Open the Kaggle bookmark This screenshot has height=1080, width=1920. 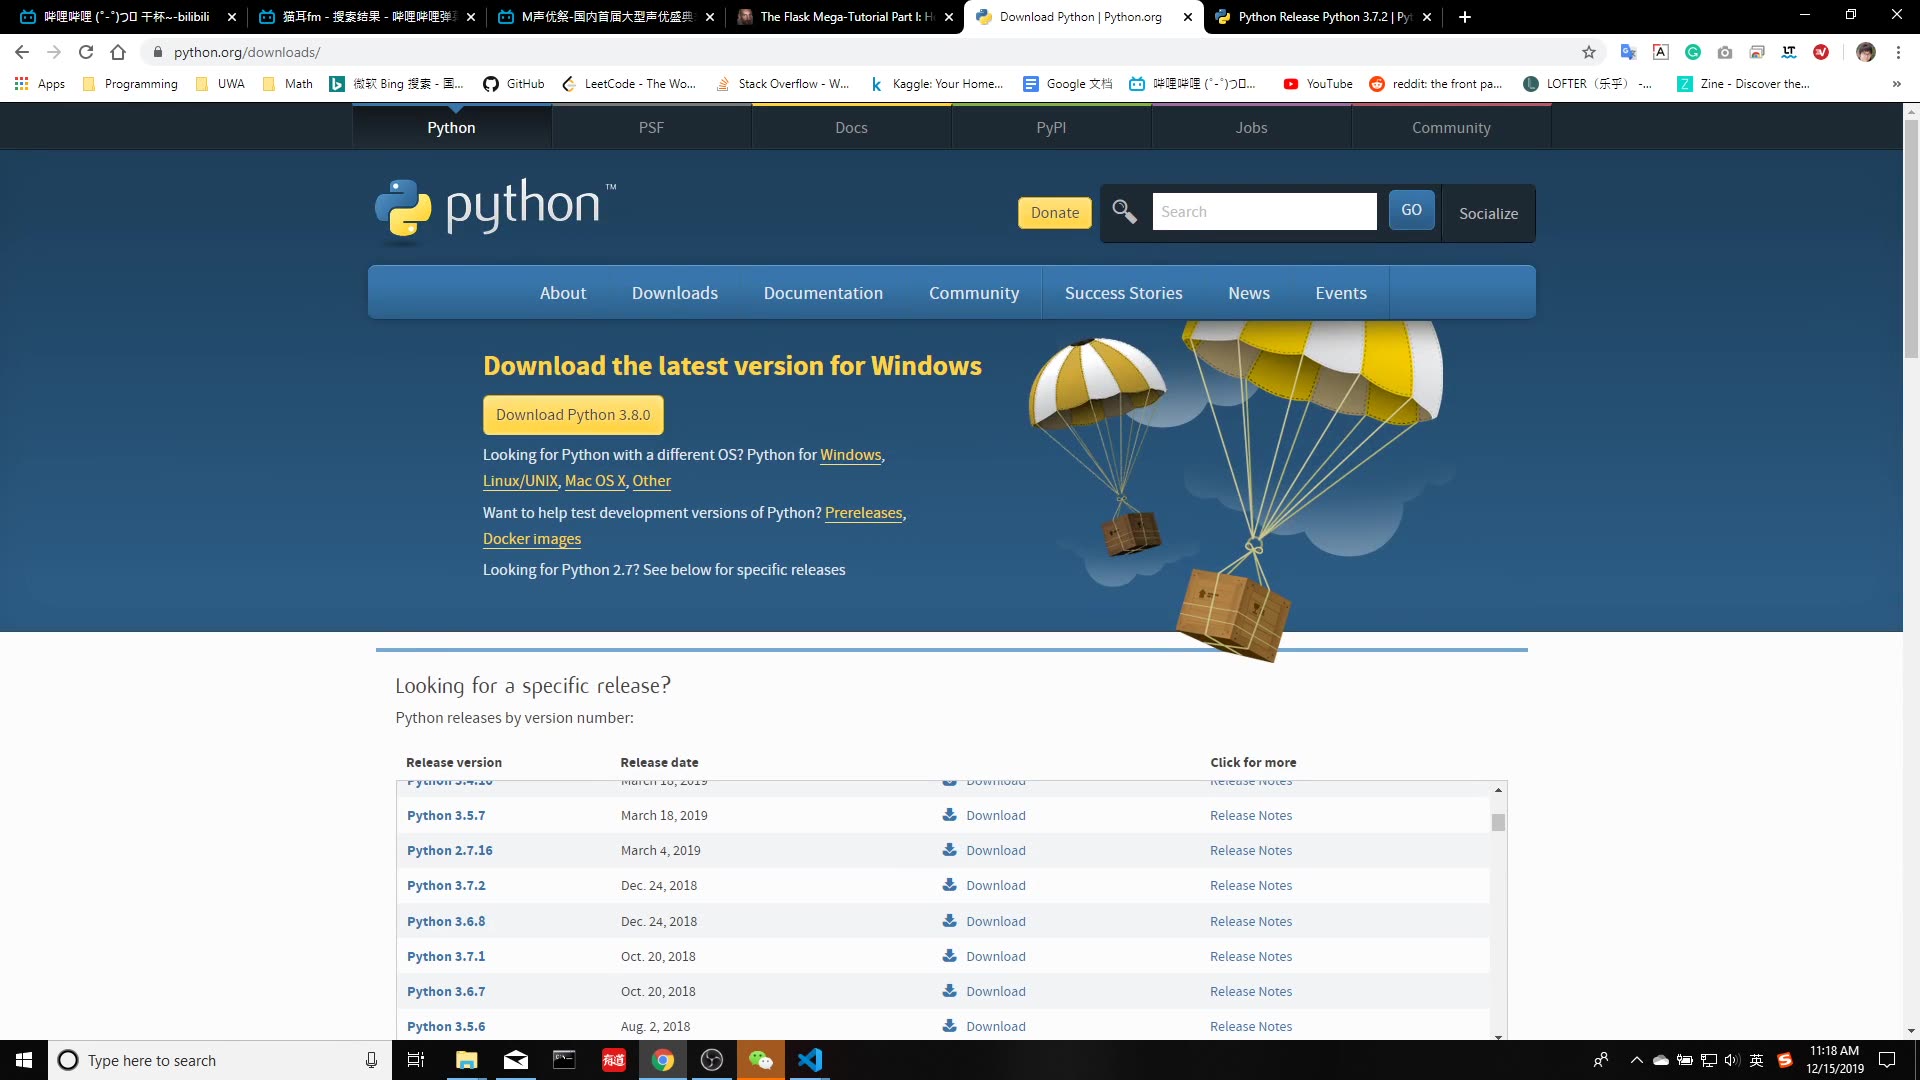[936, 84]
